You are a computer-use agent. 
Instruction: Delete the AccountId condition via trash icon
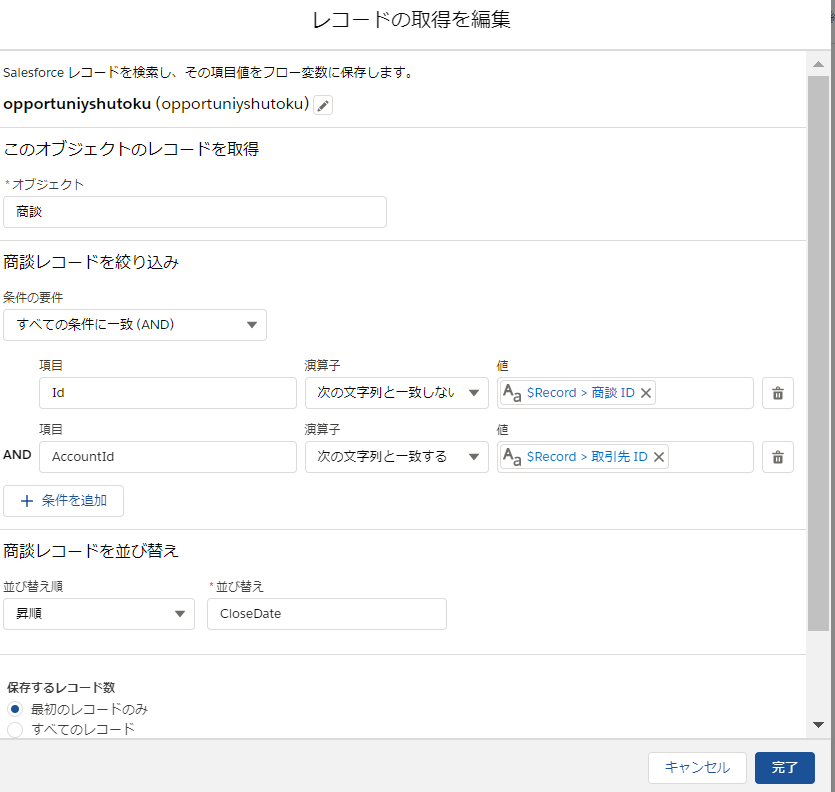tap(777, 457)
